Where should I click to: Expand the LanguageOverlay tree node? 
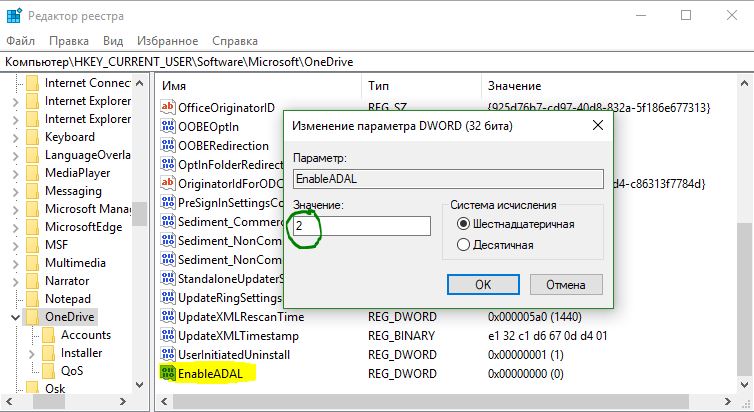(16, 155)
